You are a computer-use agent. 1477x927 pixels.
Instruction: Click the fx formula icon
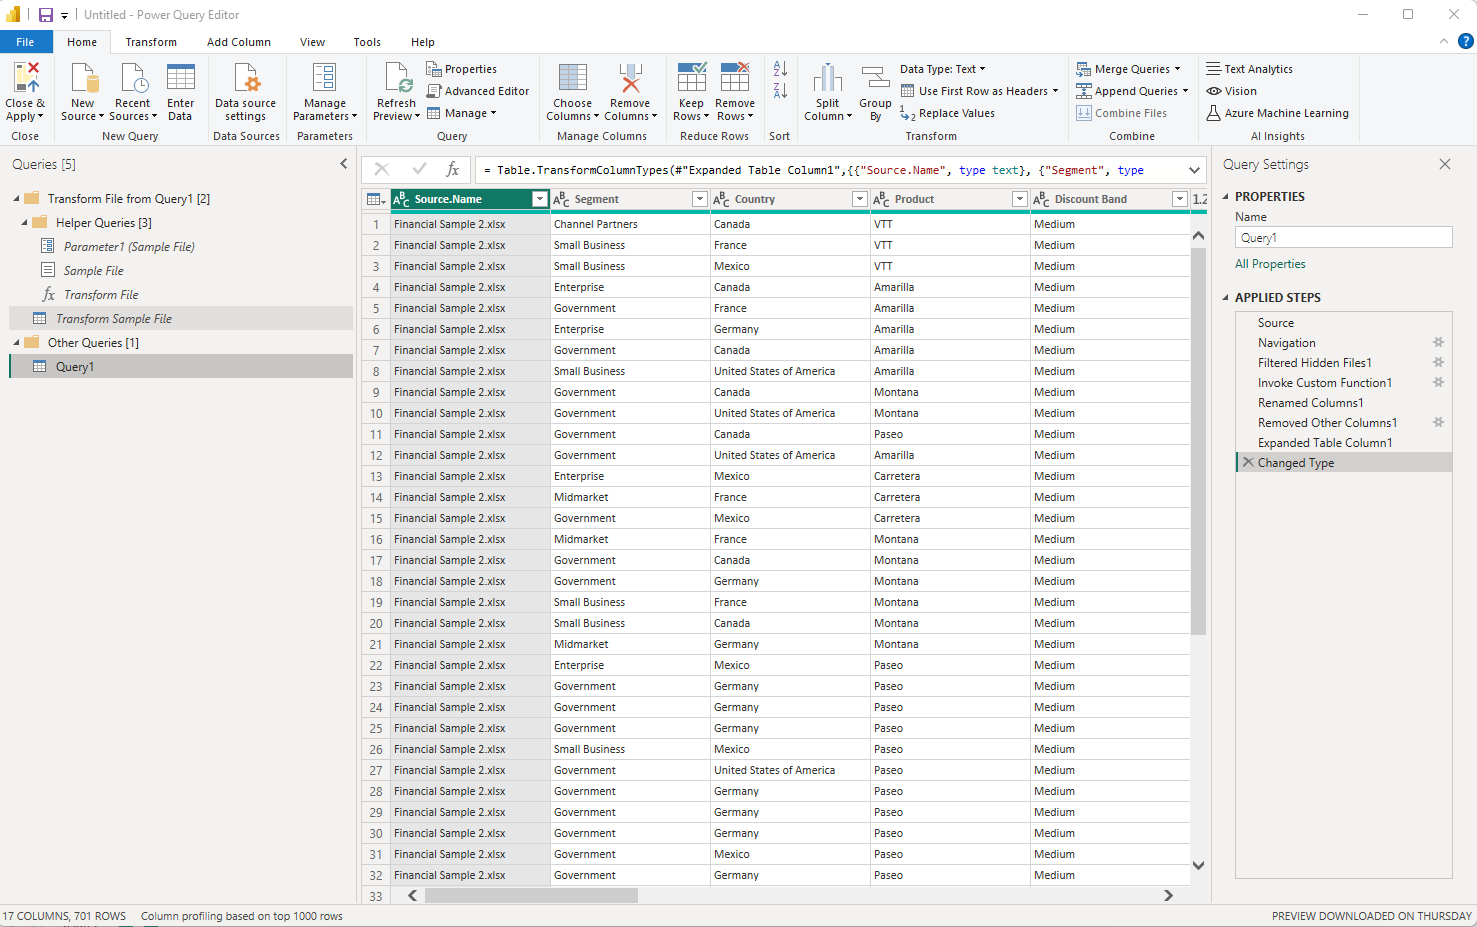tap(452, 169)
